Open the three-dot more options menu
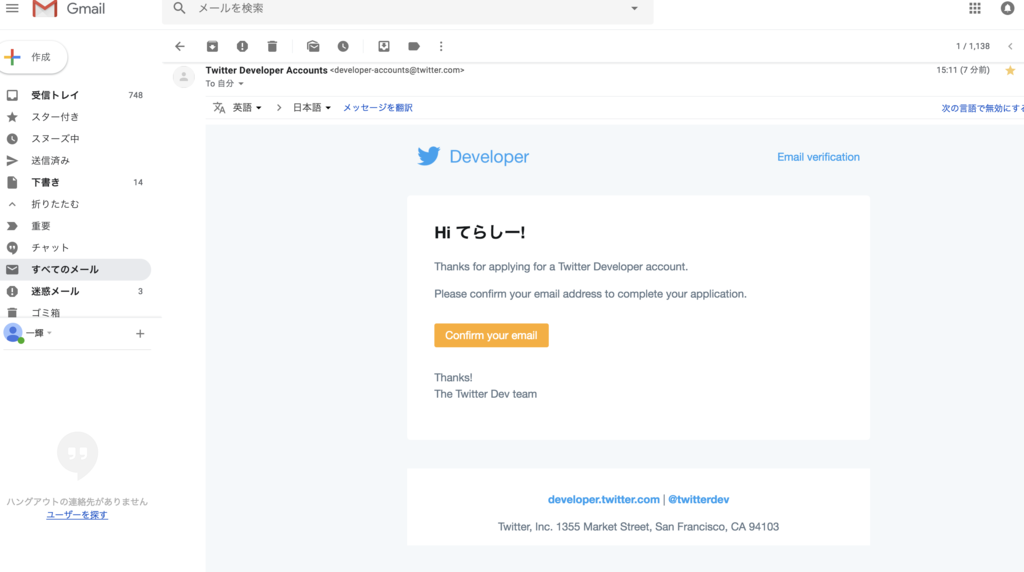 441,46
